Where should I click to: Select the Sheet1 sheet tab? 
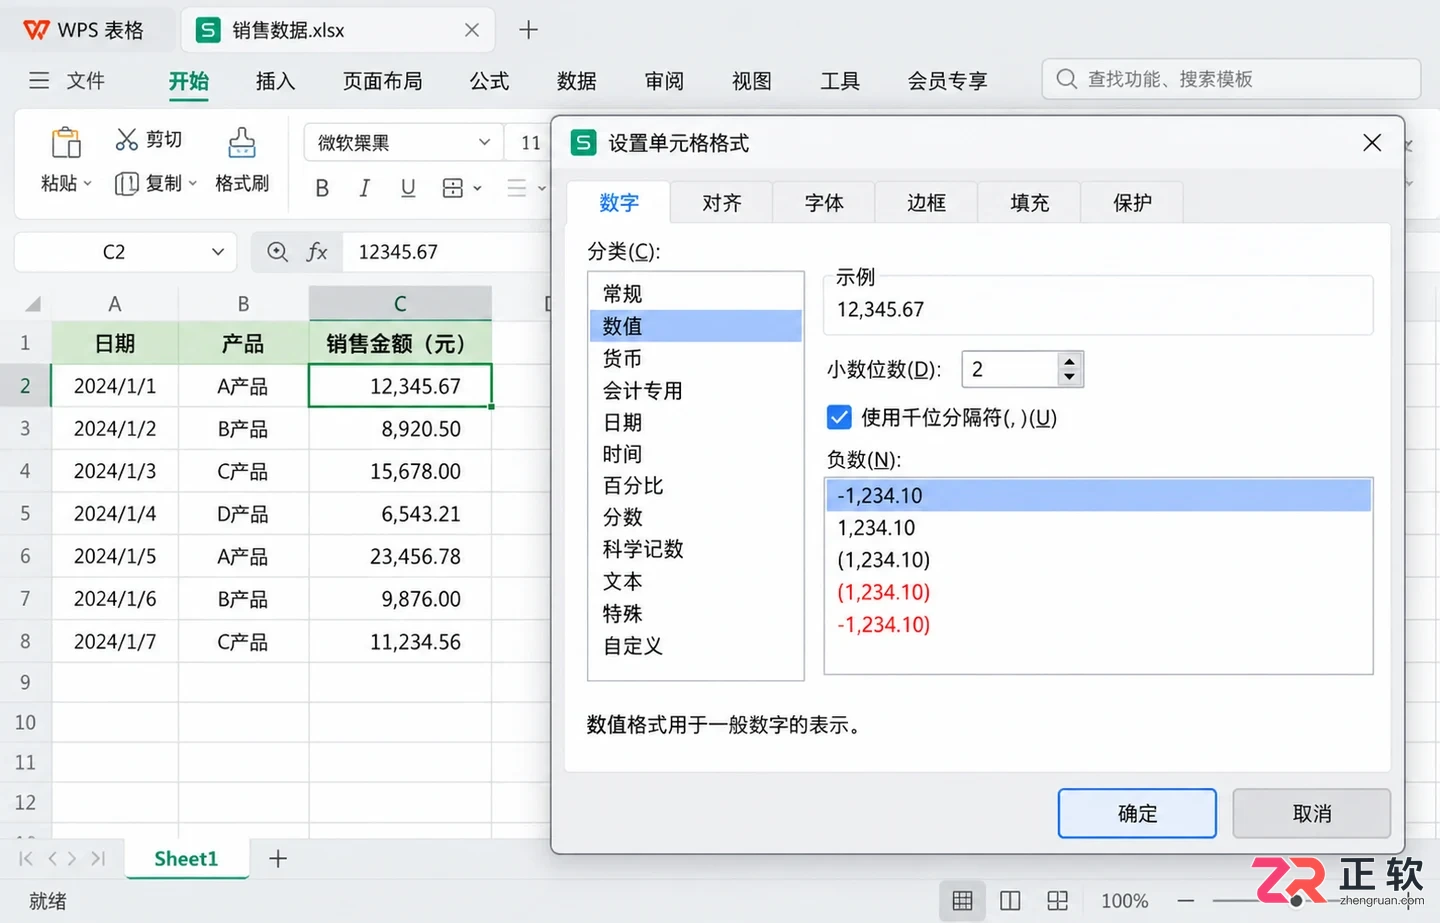pyautogui.click(x=186, y=858)
